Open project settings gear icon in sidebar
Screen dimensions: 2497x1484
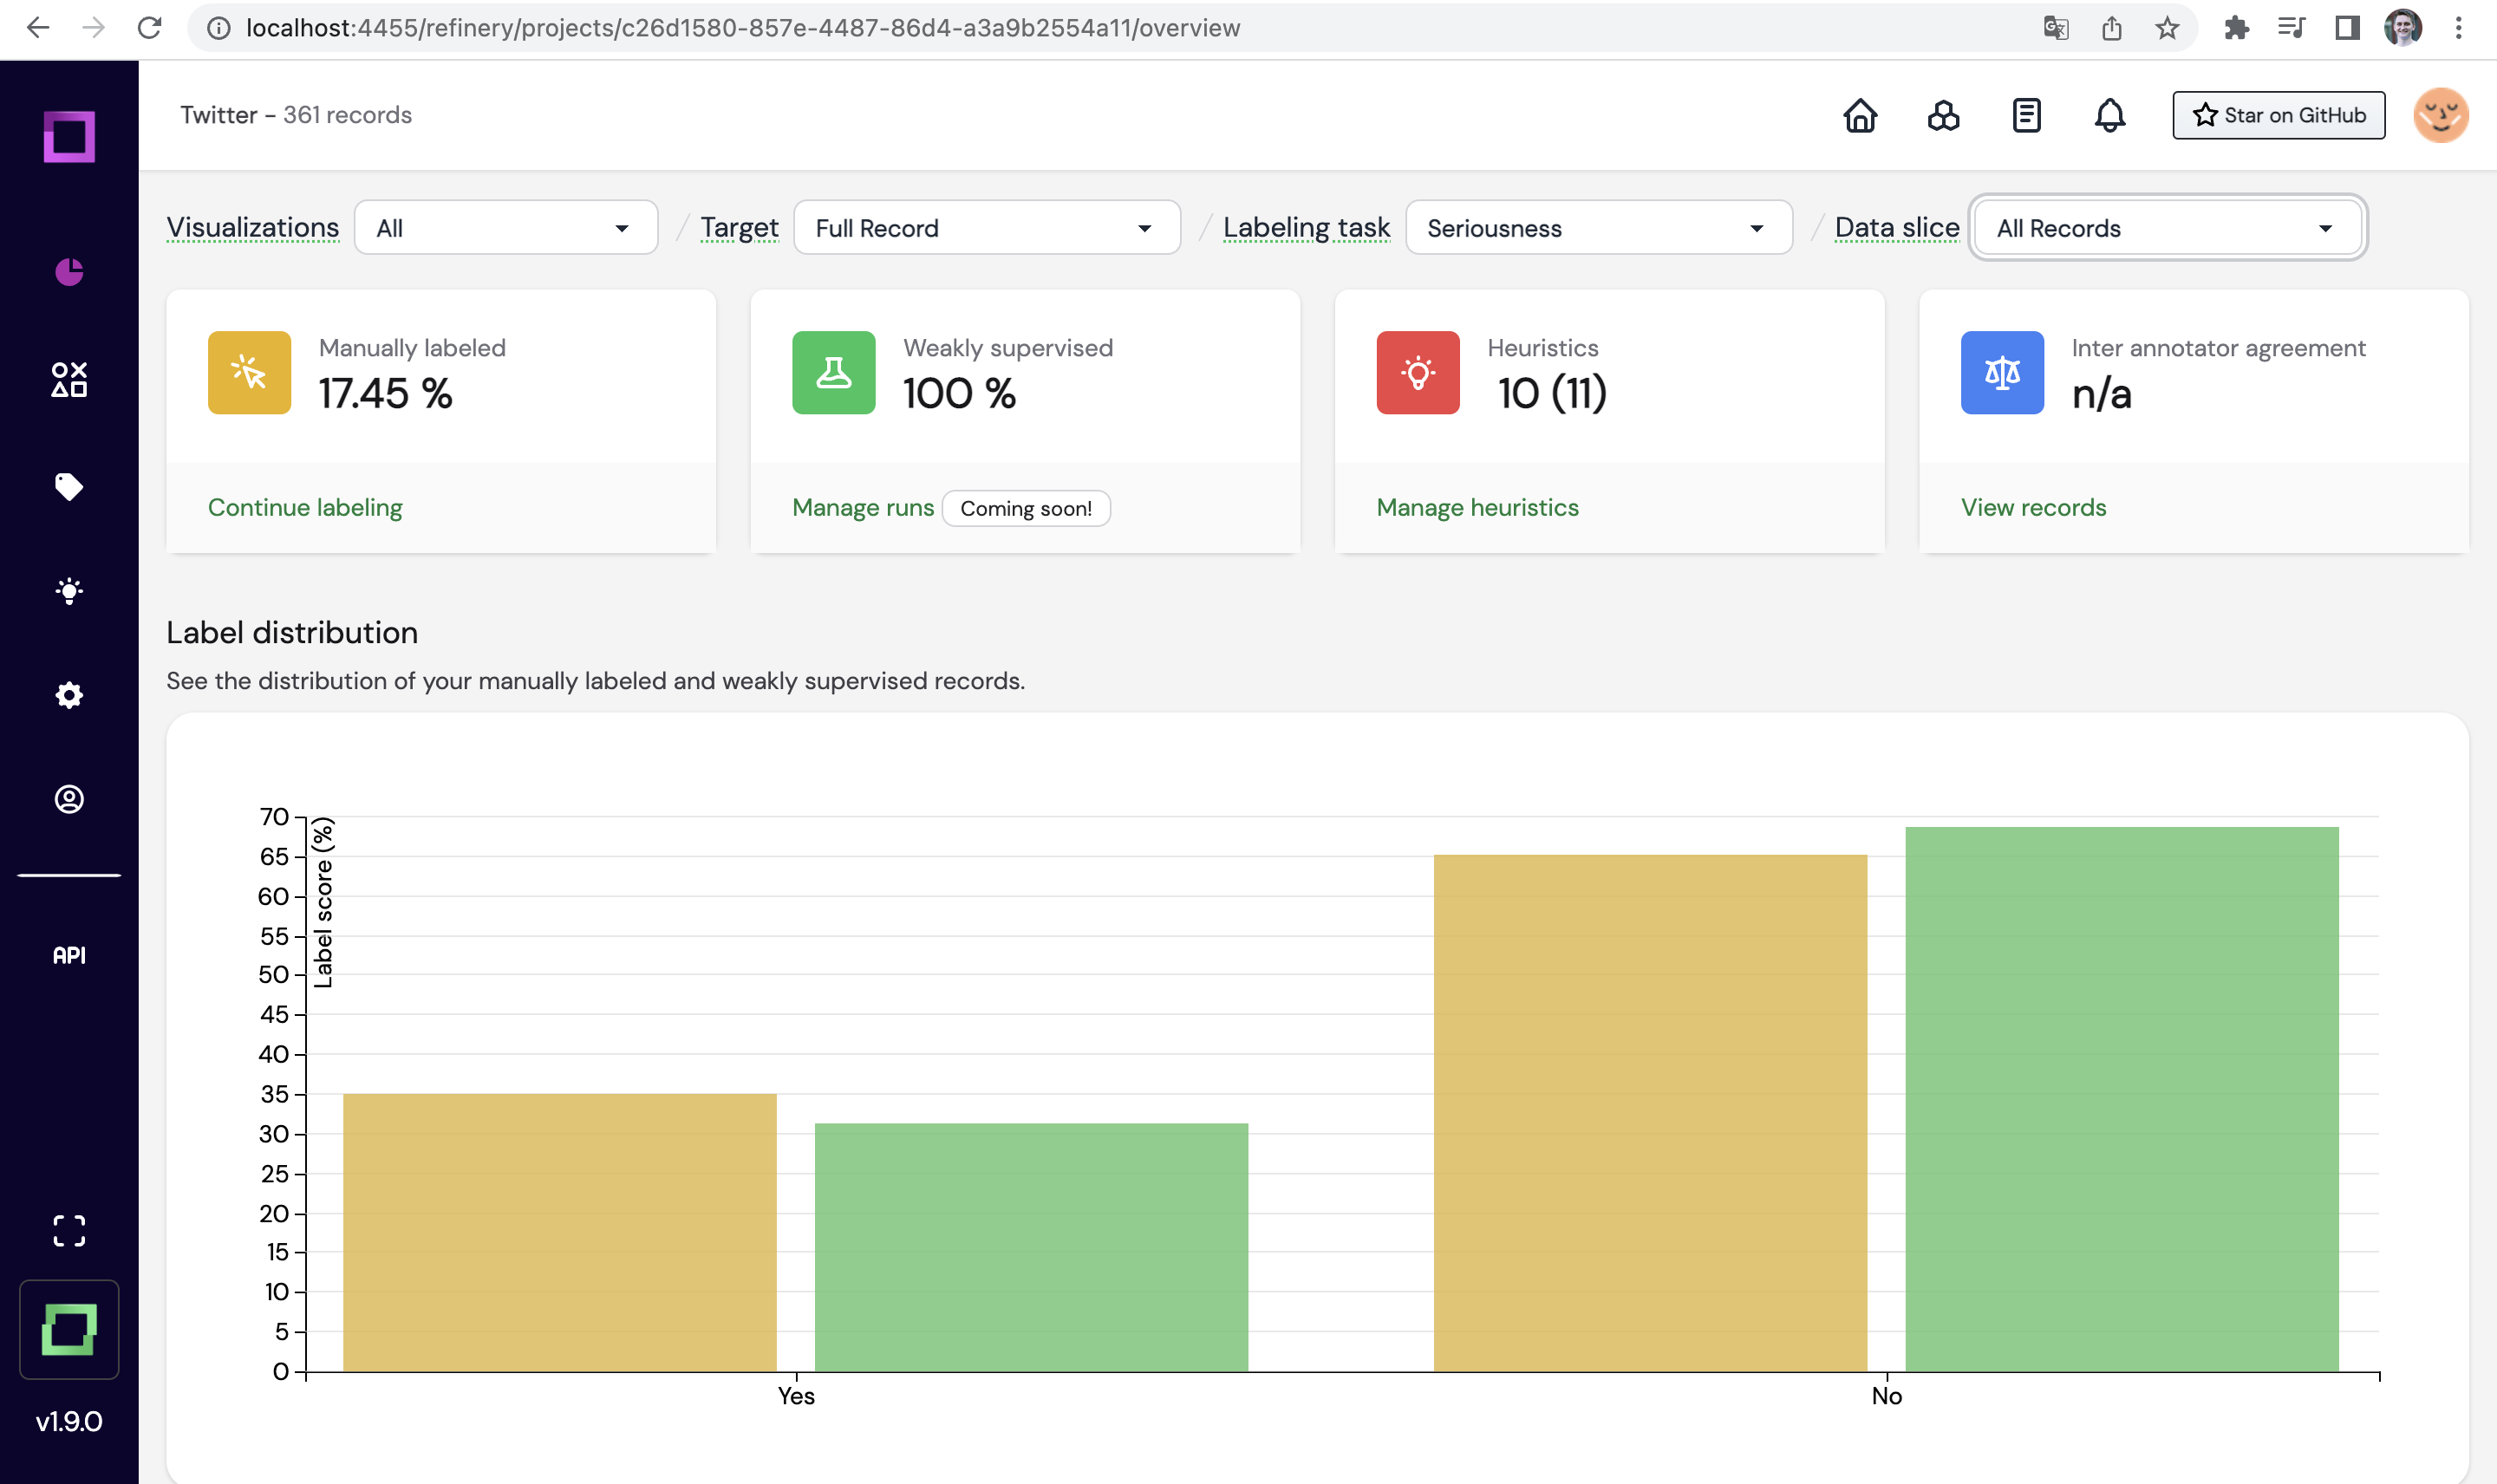coord(69,695)
